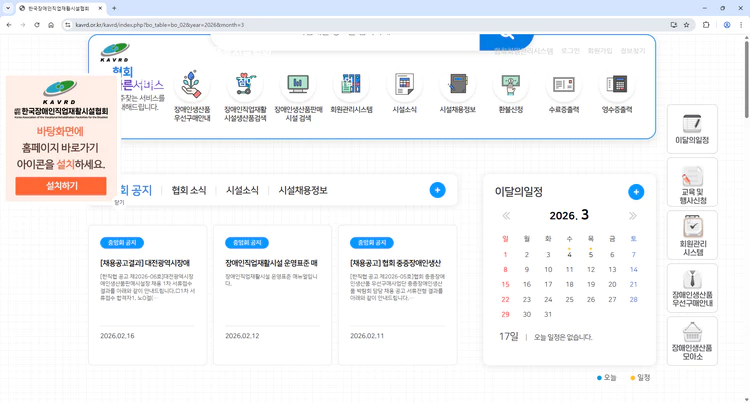Click the 시설소식 newspaper icon

pyautogui.click(x=404, y=86)
